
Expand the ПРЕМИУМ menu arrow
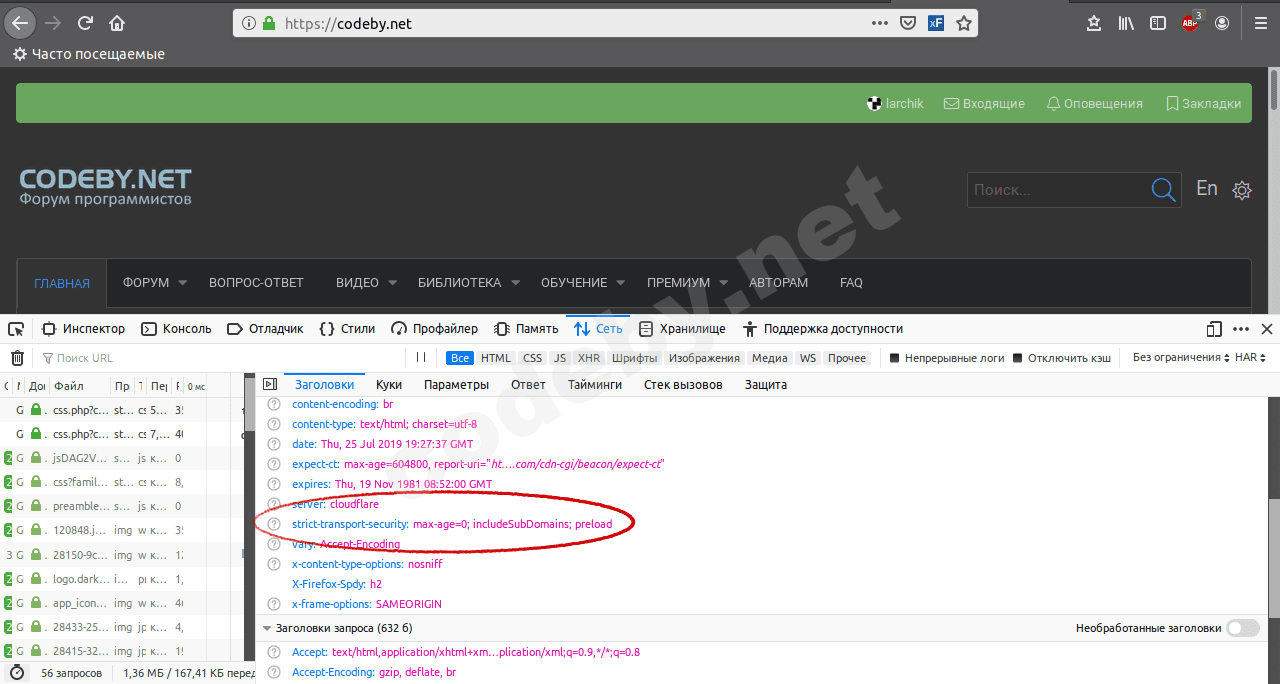coord(724,283)
